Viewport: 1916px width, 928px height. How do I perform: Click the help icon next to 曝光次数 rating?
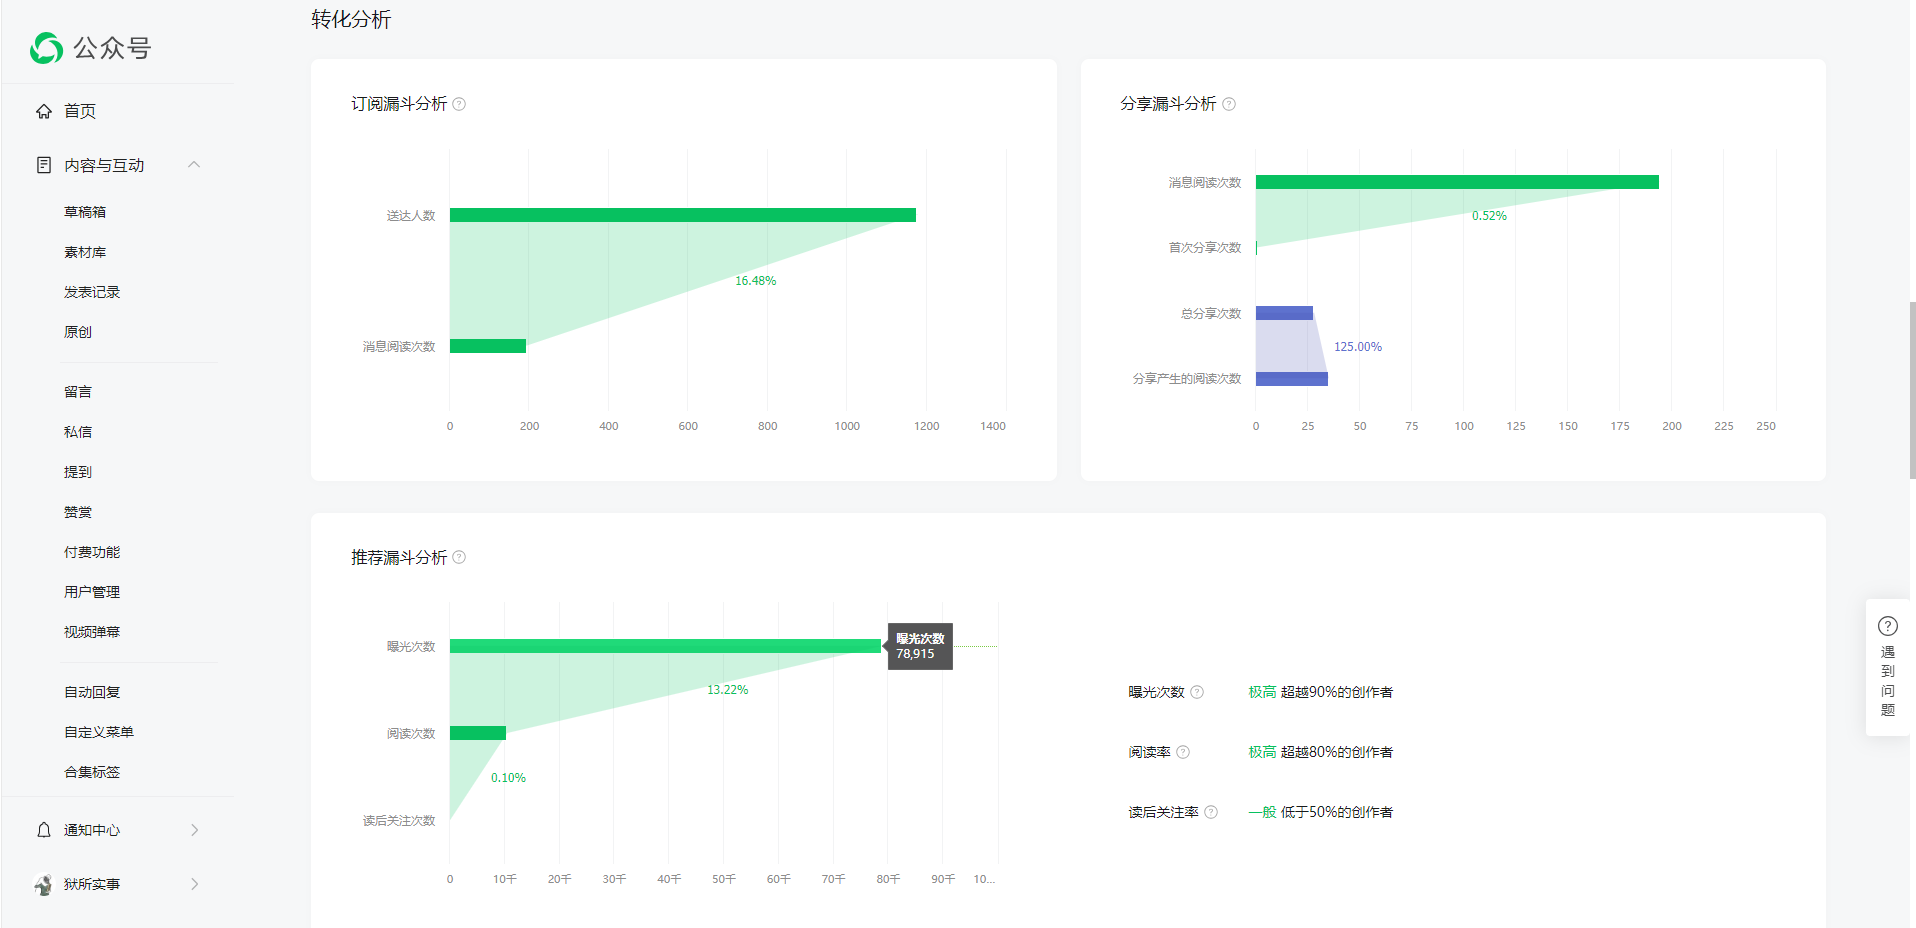(x=1197, y=692)
